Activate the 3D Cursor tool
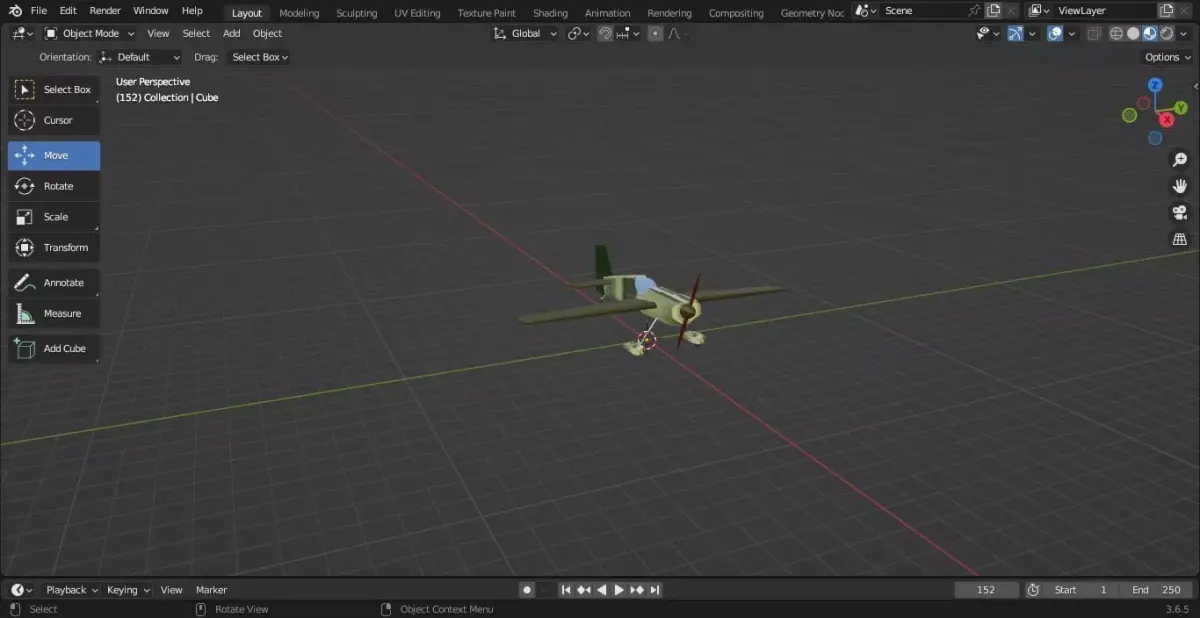1200x618 pixels. (54, 120)
